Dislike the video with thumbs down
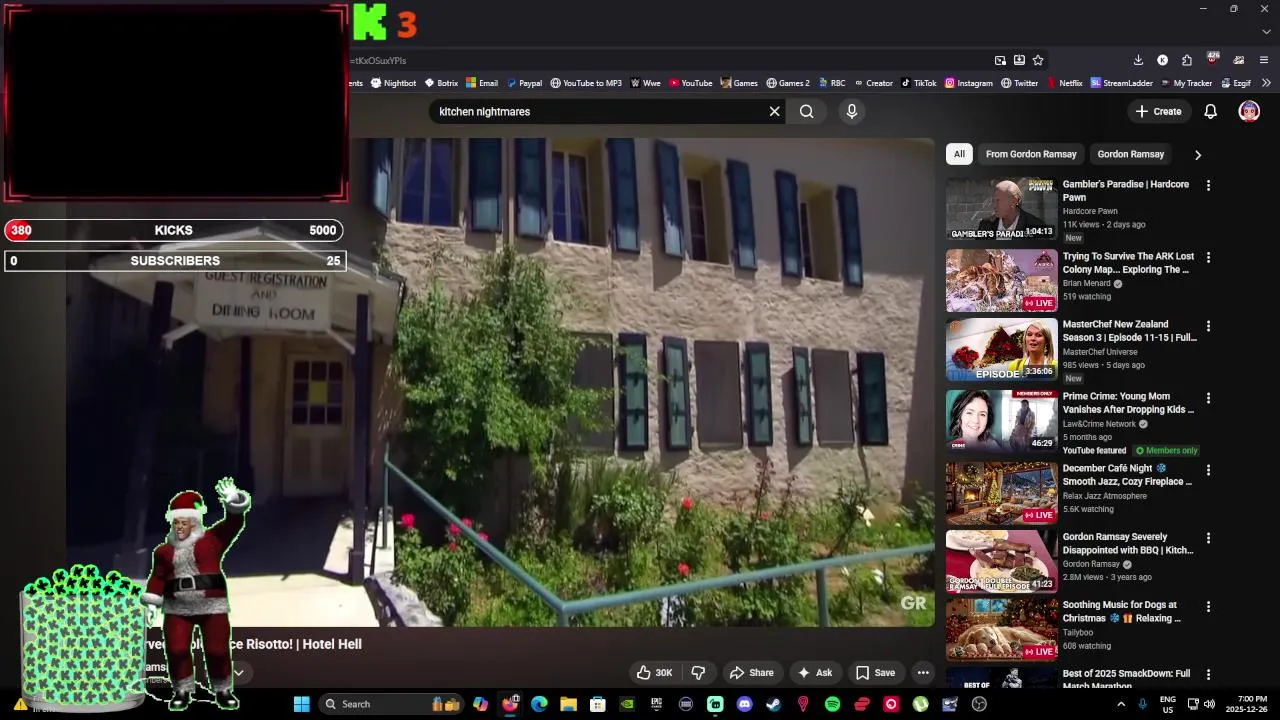 click(698, 673)
